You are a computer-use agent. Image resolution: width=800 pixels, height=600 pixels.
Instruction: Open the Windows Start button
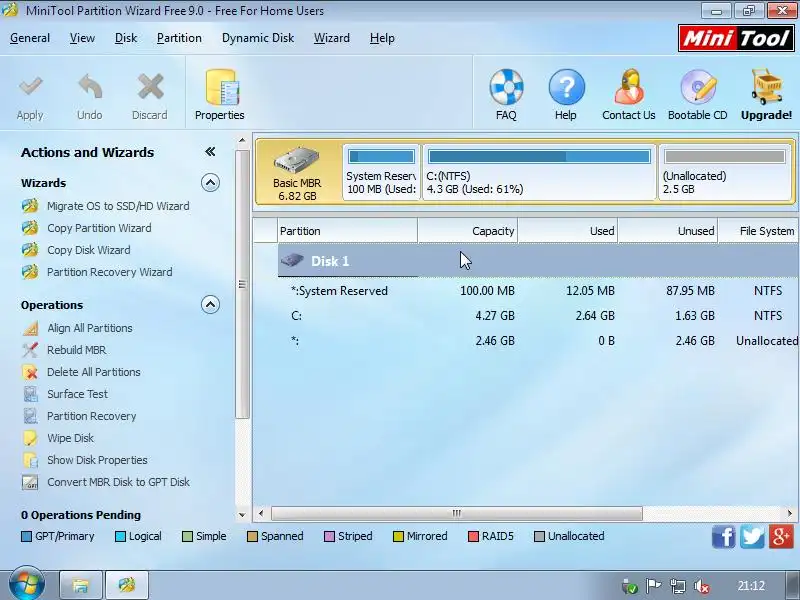pos(26,584)
